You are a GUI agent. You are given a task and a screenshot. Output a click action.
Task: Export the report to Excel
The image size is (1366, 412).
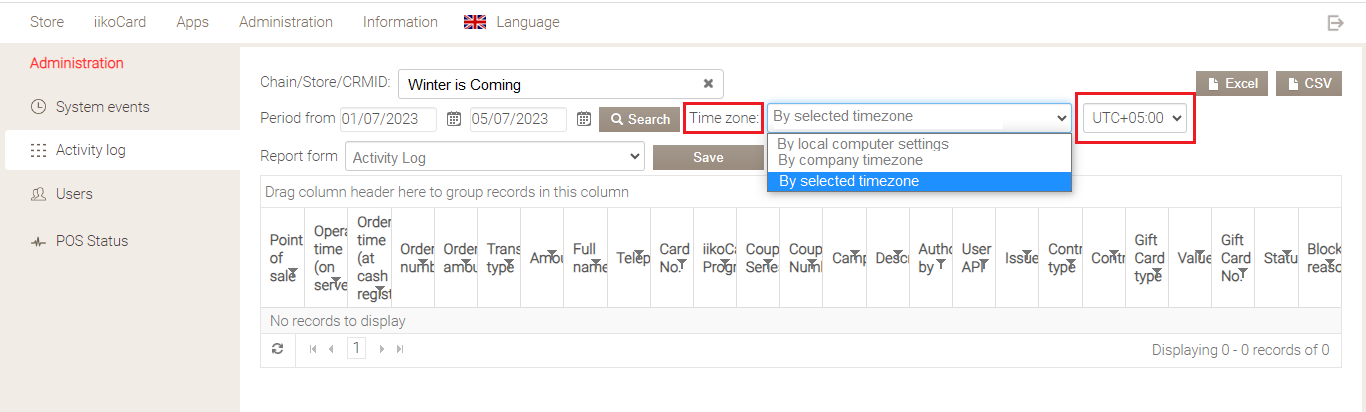pyautogui.click(x=1232, y=83)
